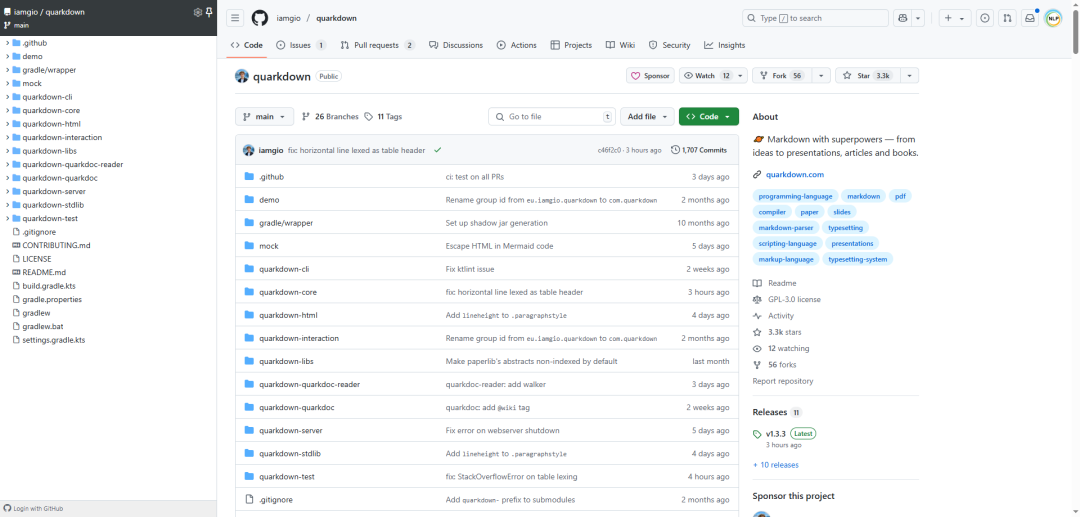
Task: Open the + 10 releases link
Action: pos(776,465)
